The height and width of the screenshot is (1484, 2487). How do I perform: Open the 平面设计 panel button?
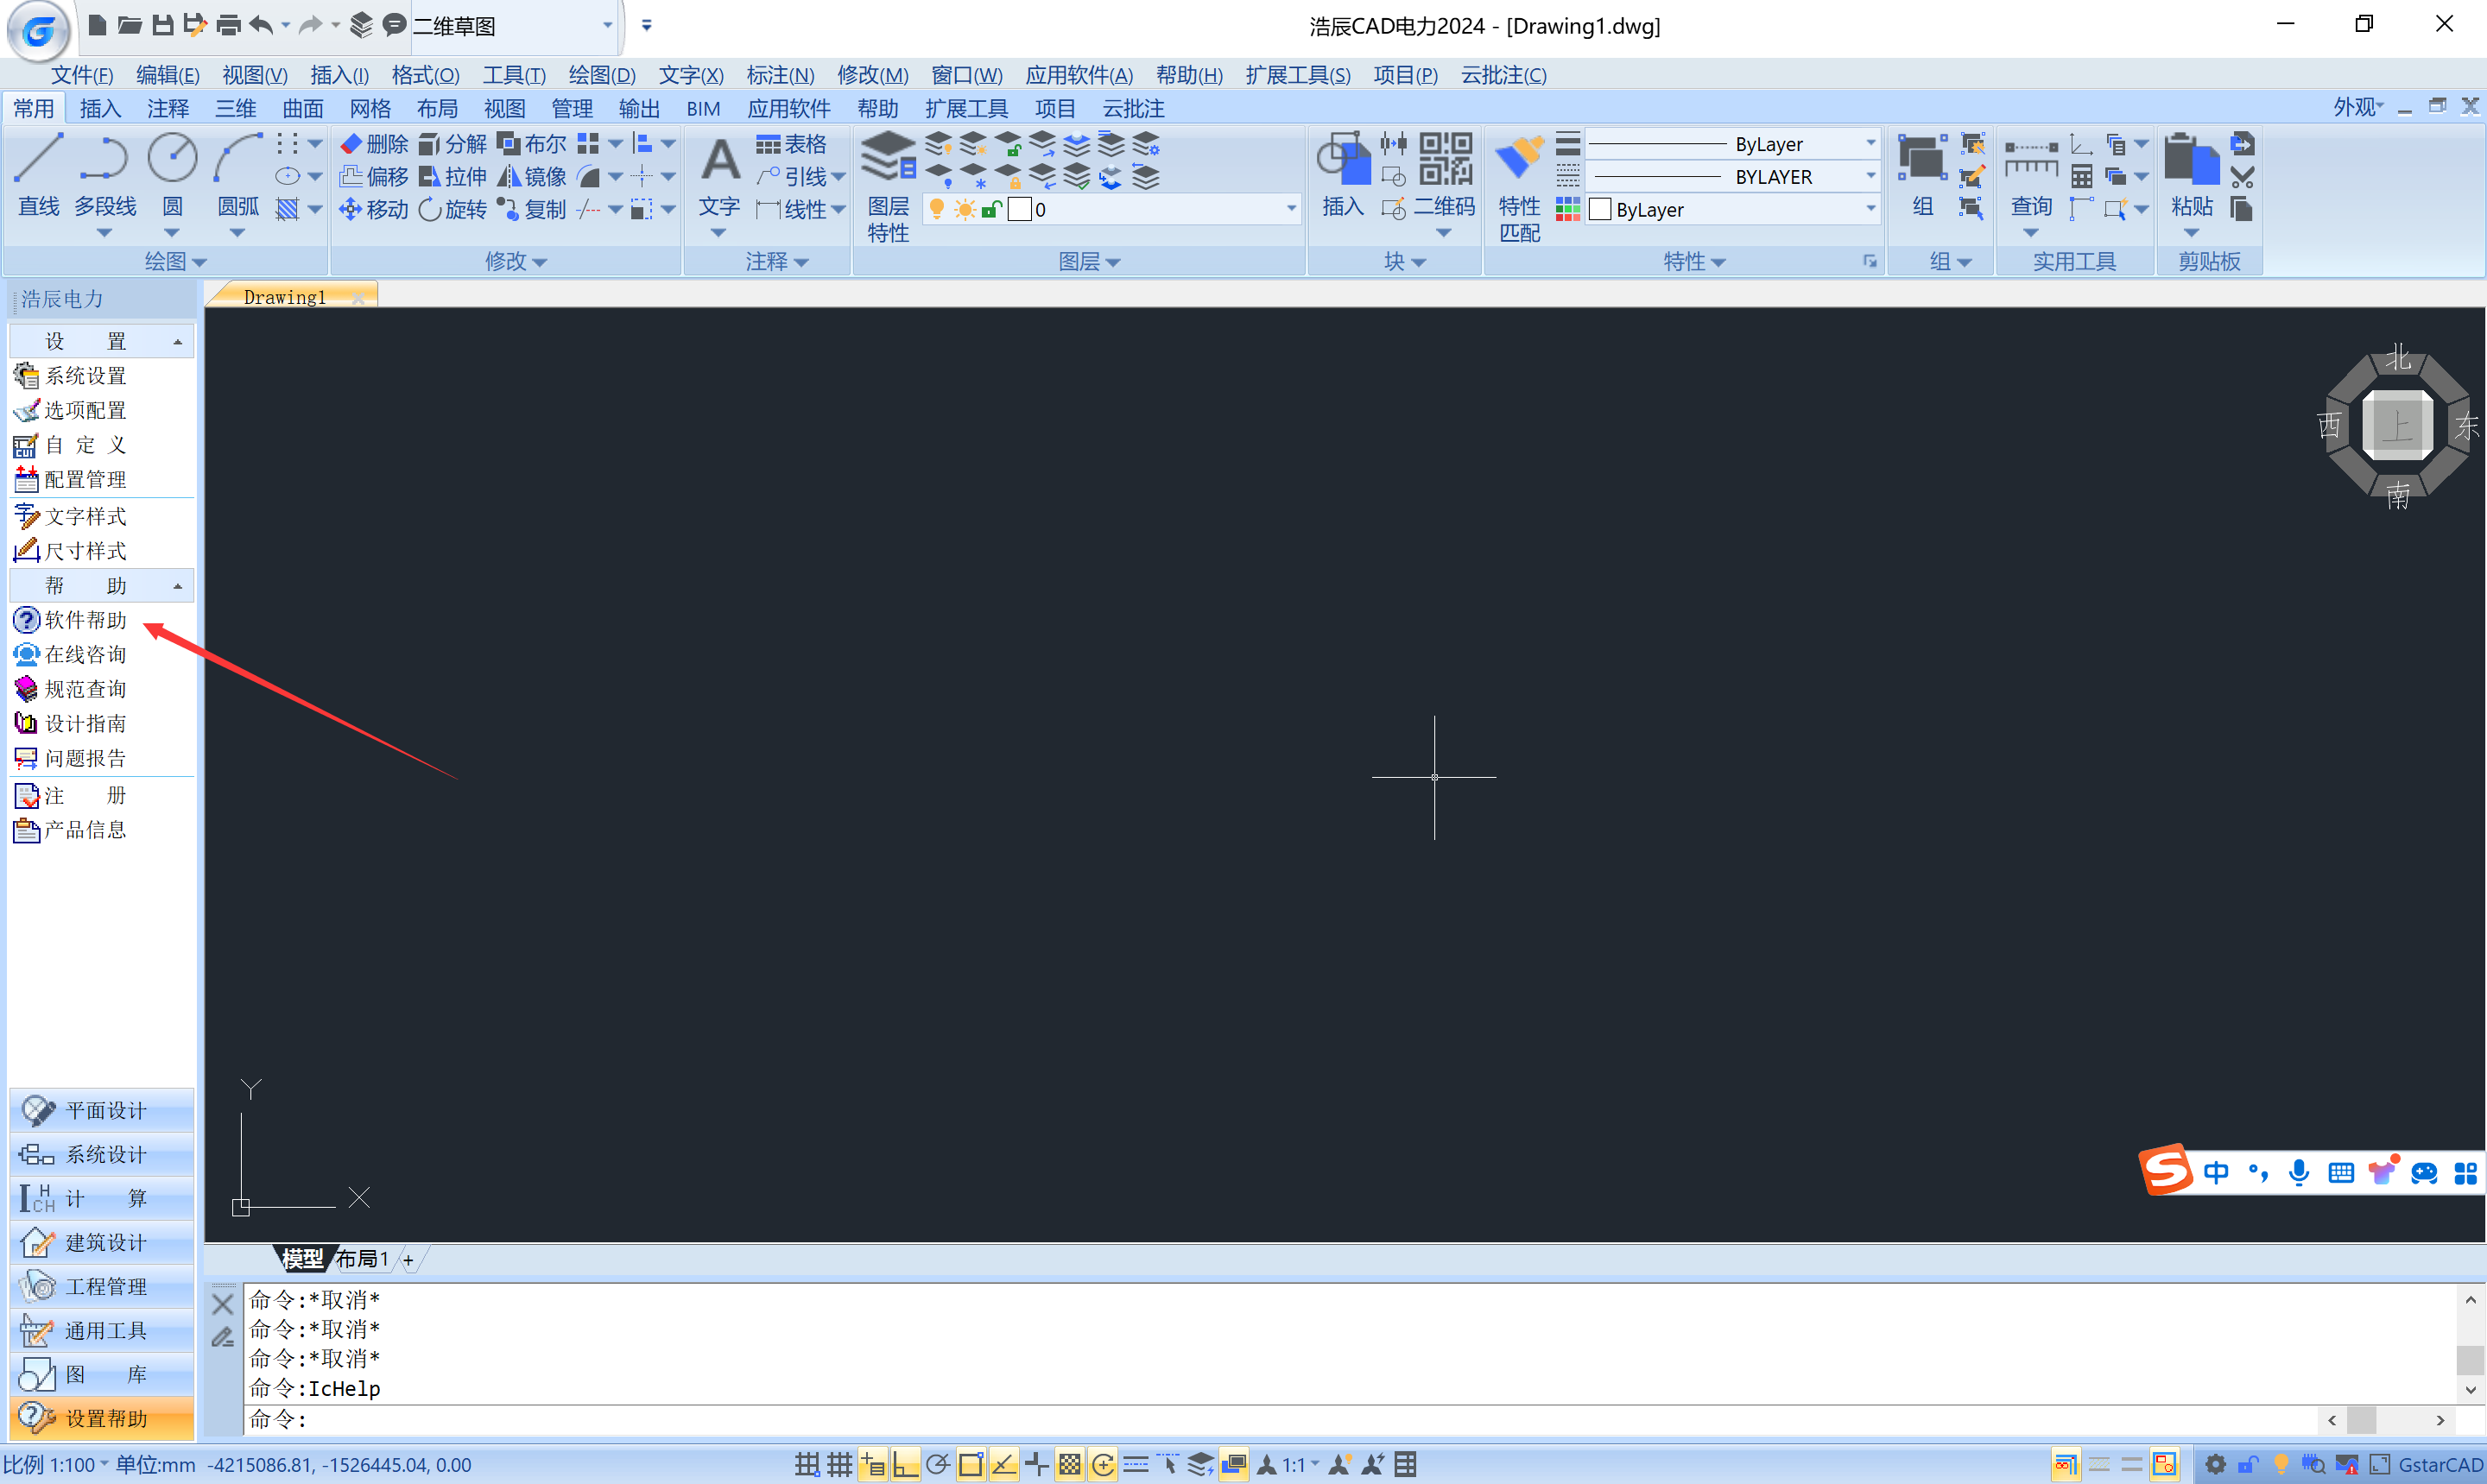tap(102, 1110)
